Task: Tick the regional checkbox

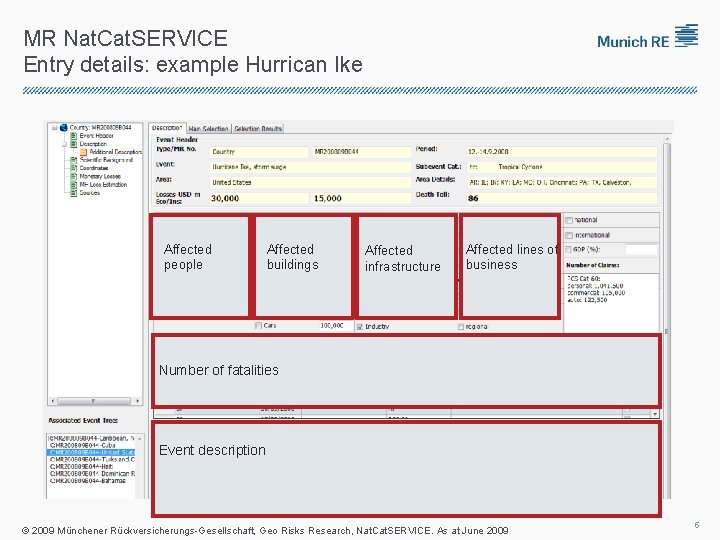Action: pyautogui.click(x=461, y=327)
